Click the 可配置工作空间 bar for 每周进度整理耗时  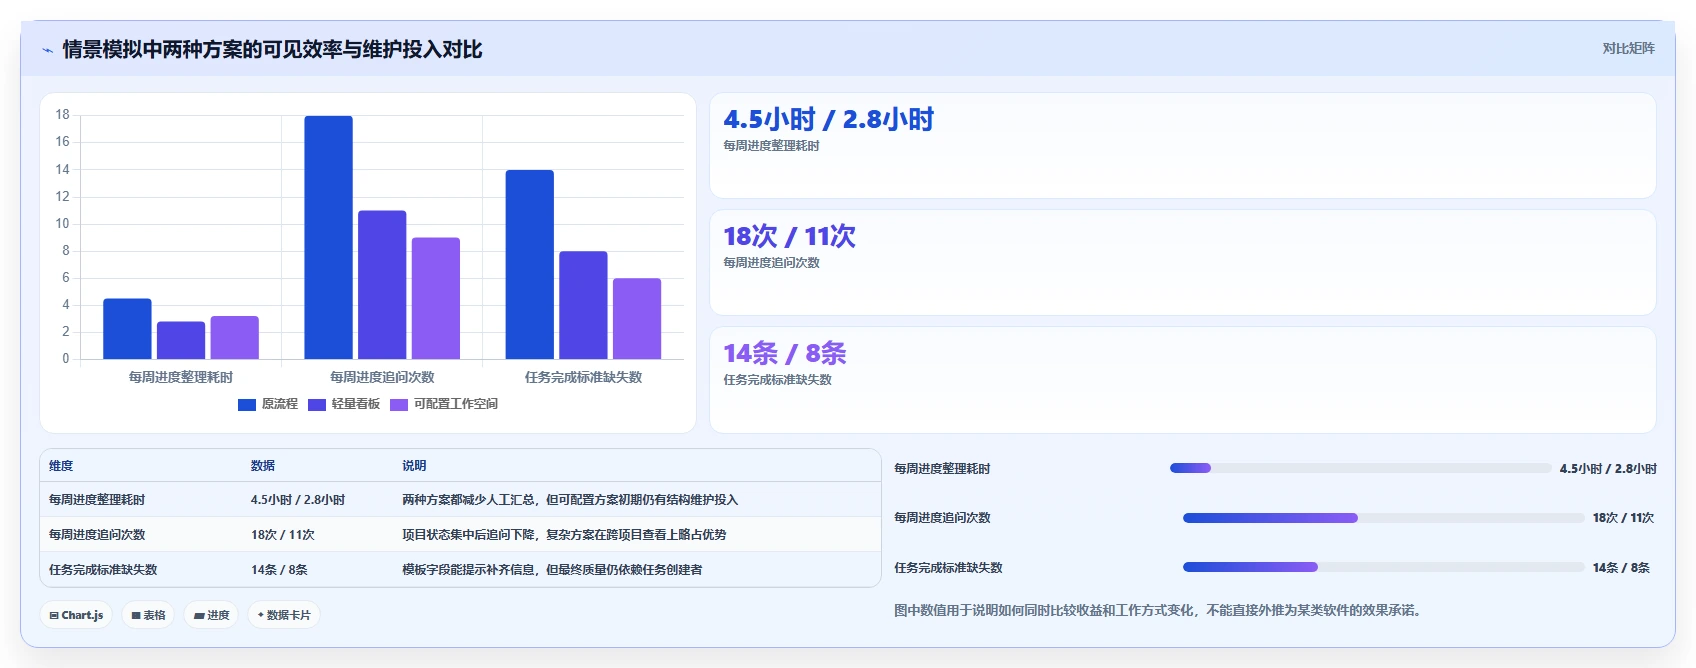click(x=235, y=338)
